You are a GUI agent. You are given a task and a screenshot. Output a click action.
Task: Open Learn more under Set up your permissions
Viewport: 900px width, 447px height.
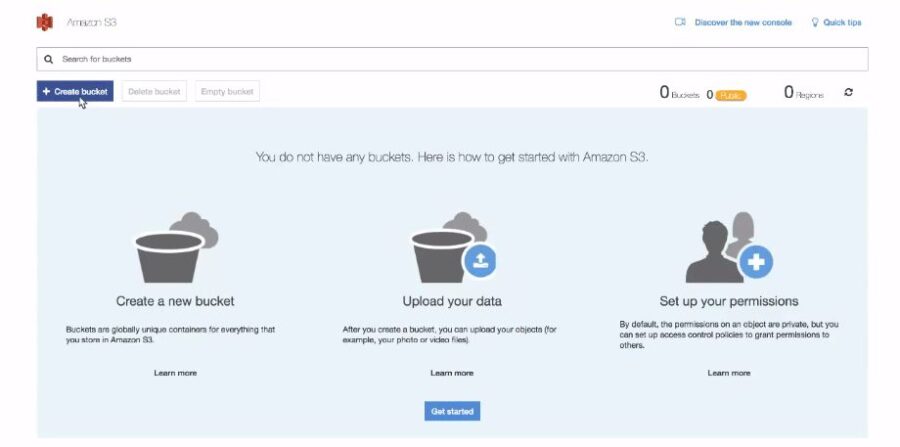tap(729, 373)
